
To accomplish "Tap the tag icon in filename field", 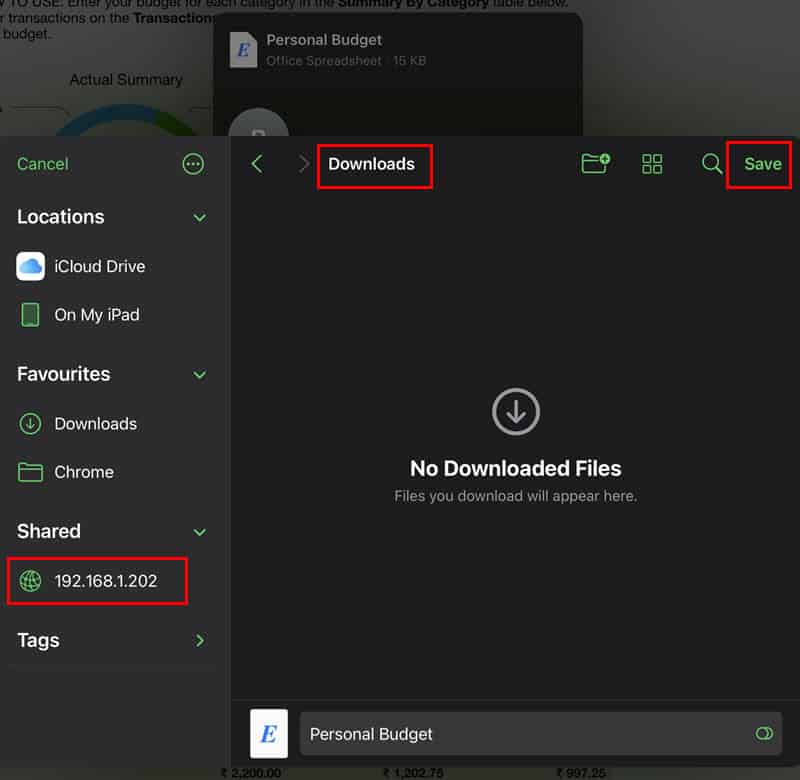I will coord(764,734).
